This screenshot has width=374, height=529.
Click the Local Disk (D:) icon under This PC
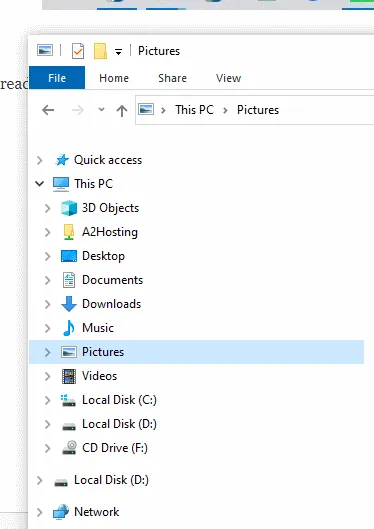click(69, 426)
